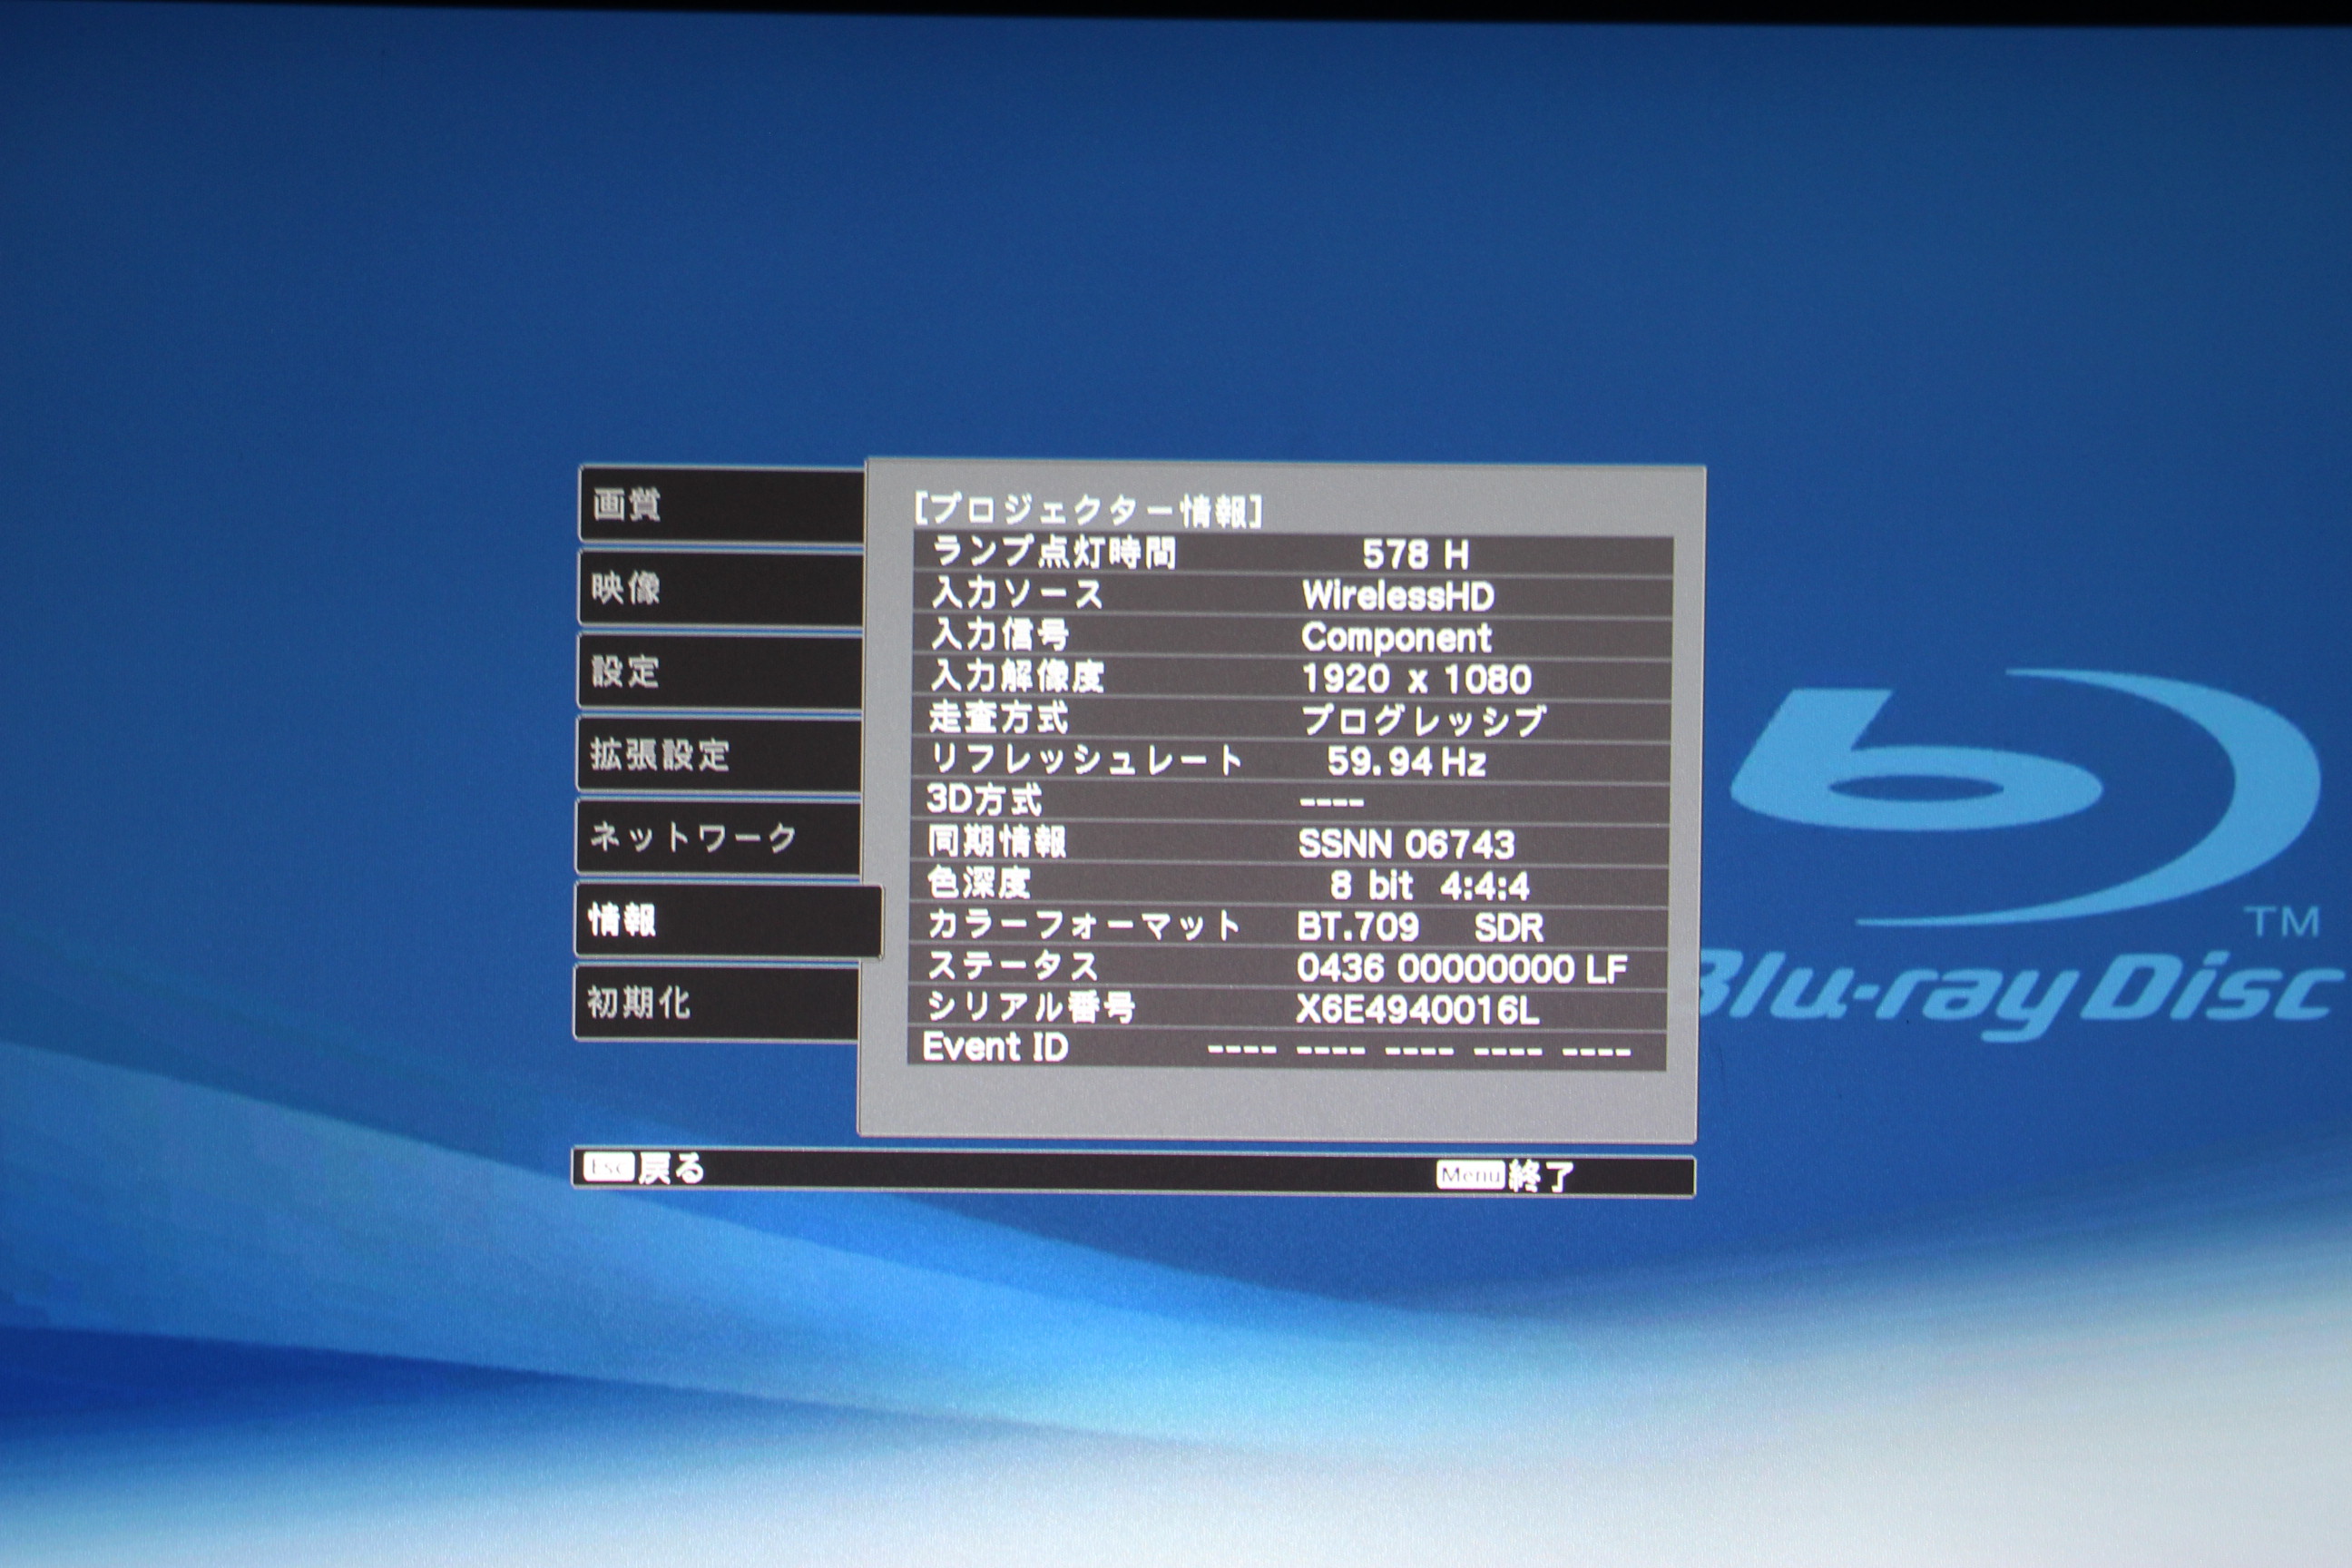The width and height of the screenshot is (2352, 1568).
Task: Select the リフレッシュレート row label
Action: coord(1086,760)
